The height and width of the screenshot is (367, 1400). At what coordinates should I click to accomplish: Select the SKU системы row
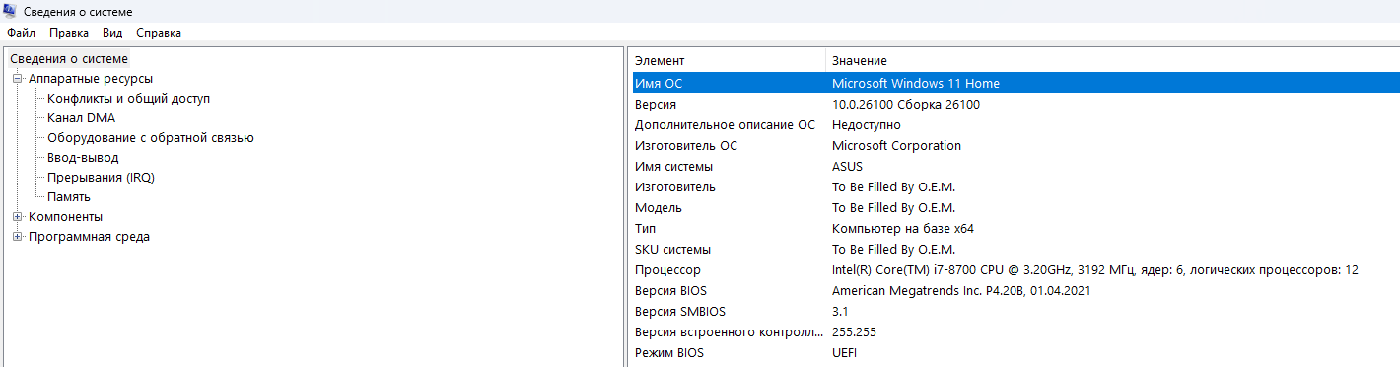pyautogui.click(x=1015, y=249)
